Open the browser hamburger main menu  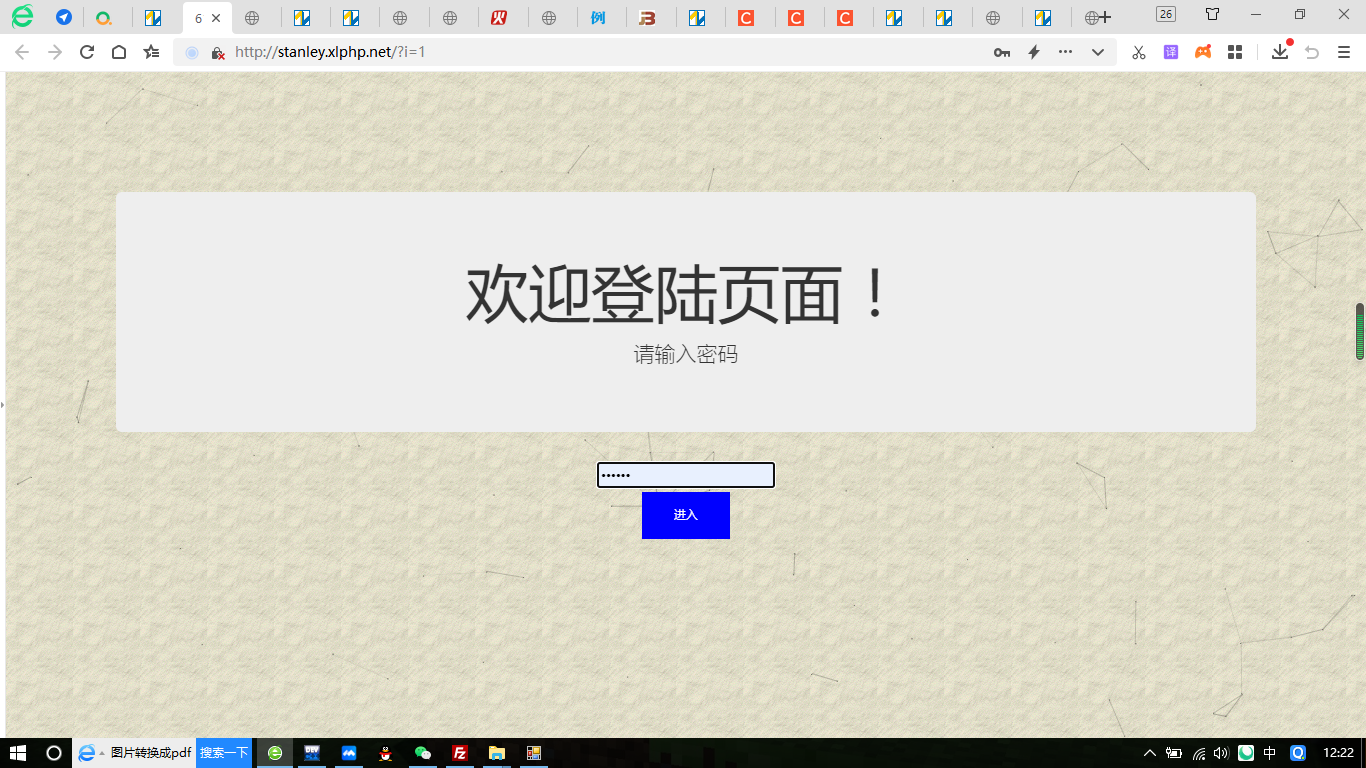tap(1343, 52)
